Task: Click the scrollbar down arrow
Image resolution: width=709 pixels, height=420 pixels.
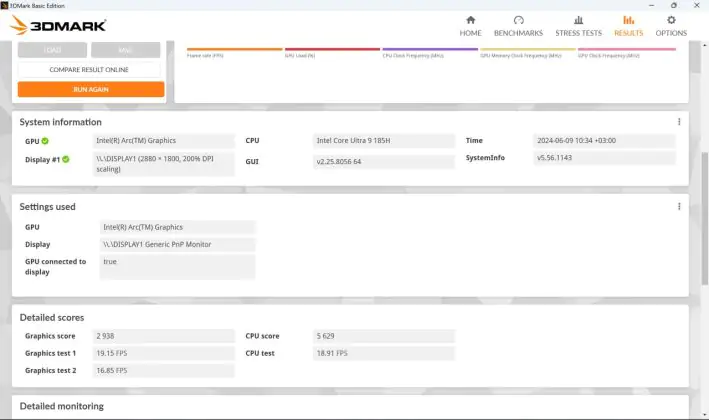Action: [704, 415]
